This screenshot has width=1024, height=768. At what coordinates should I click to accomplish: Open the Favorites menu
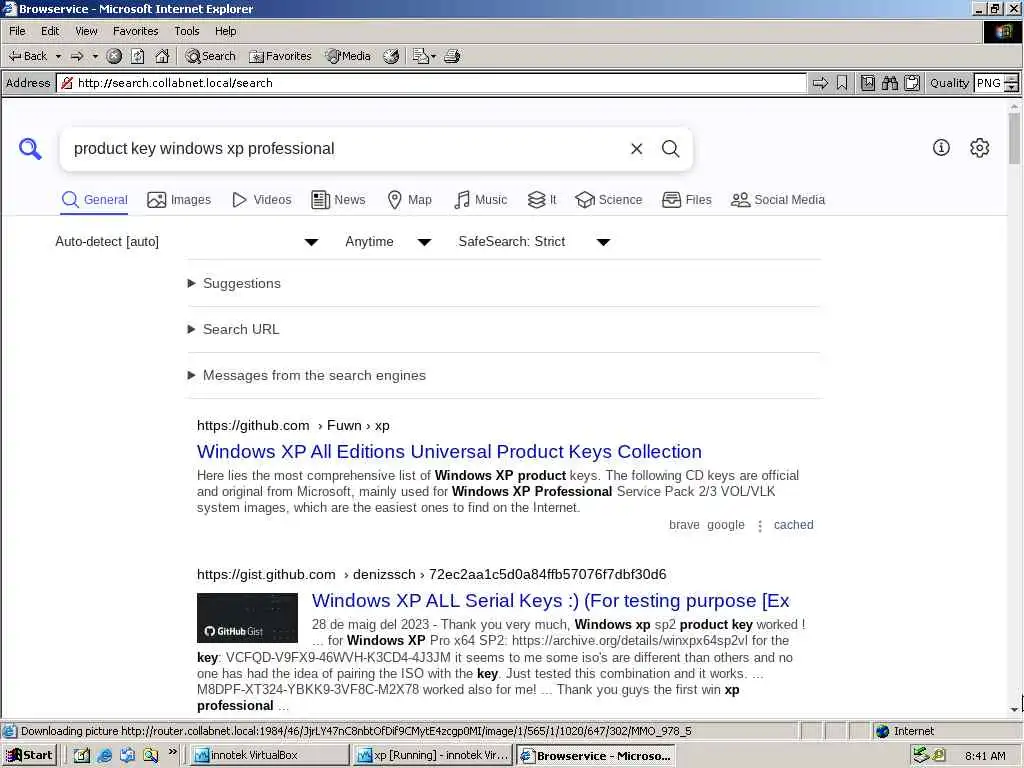click(x=135, y=31)
